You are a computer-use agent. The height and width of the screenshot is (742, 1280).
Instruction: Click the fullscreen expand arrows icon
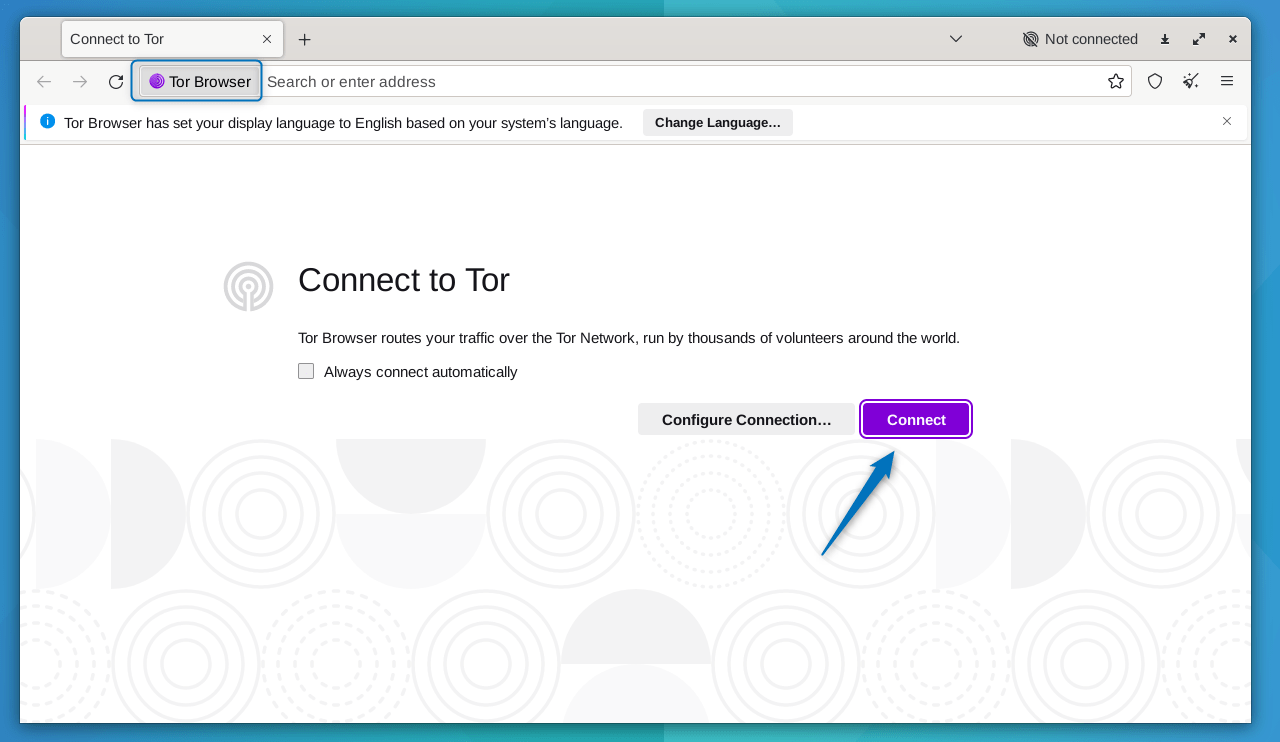click(1198, 38)
